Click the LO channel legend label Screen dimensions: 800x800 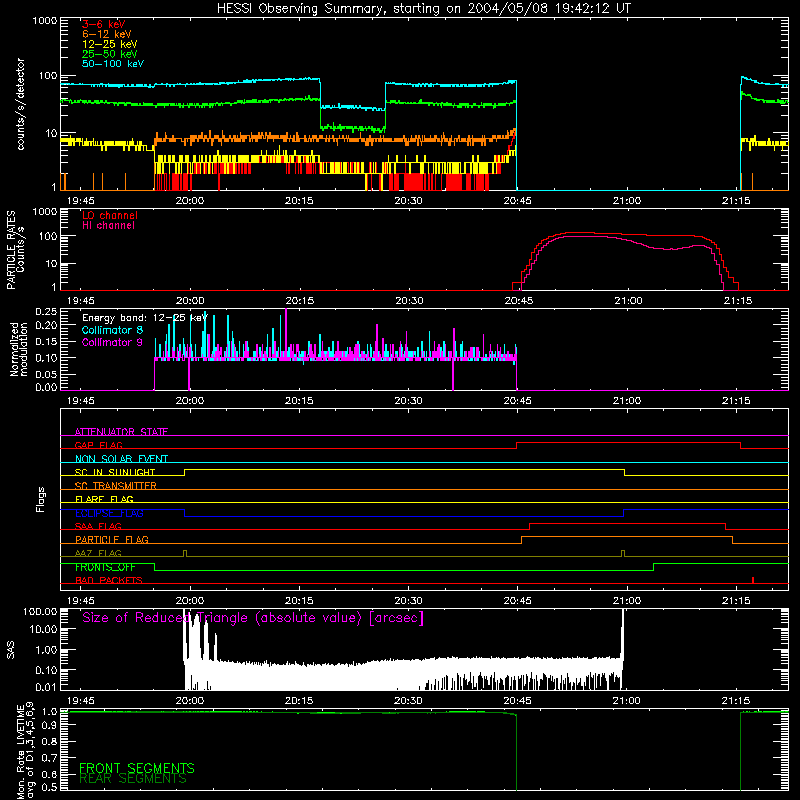tap(110, 216)
